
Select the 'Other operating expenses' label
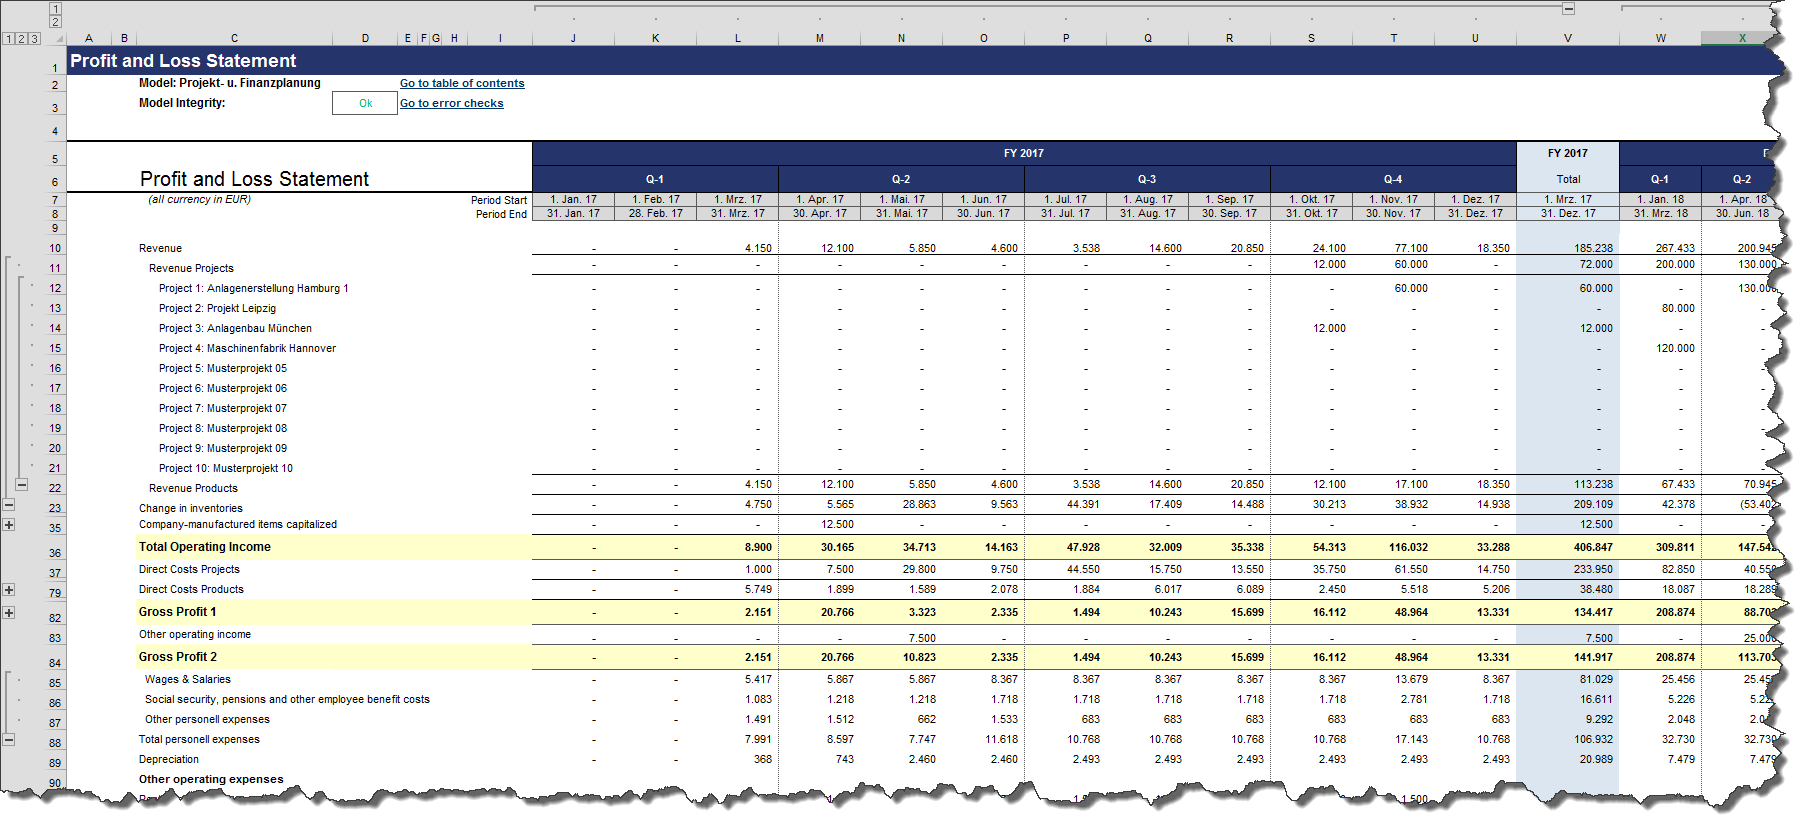pos(211,779)
